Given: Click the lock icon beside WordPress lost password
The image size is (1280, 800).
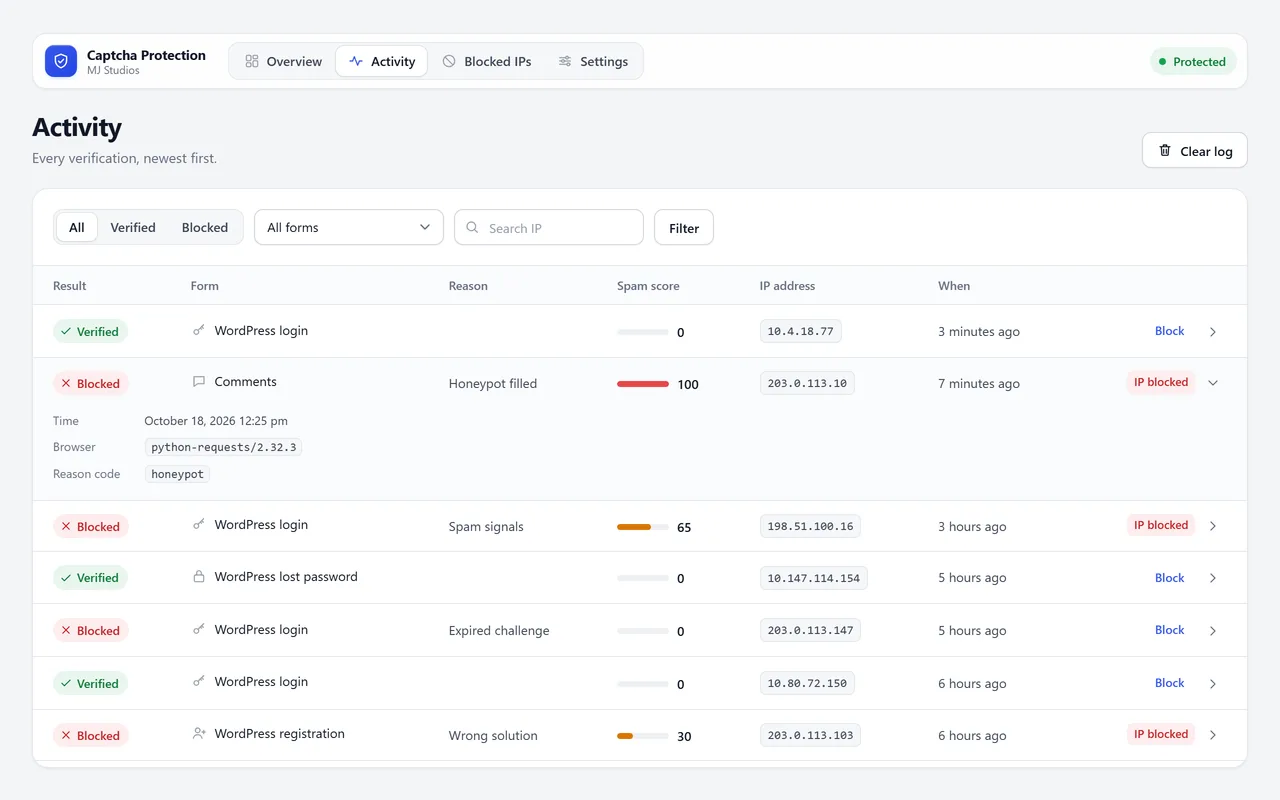Looking at the screenshot, I should pyautogui.click(x=199, y=577).
